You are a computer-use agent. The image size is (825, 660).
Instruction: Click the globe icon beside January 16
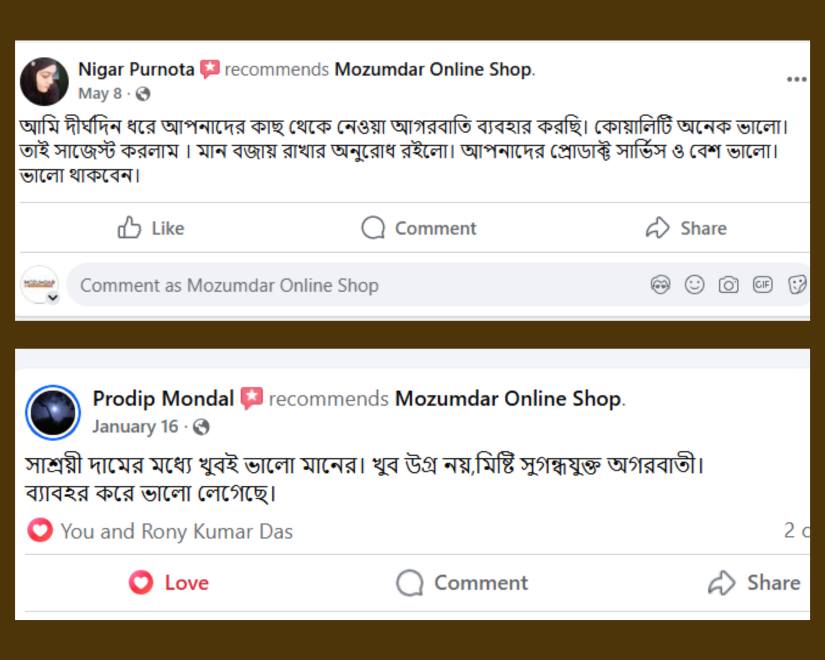click(x=201, y=427)
